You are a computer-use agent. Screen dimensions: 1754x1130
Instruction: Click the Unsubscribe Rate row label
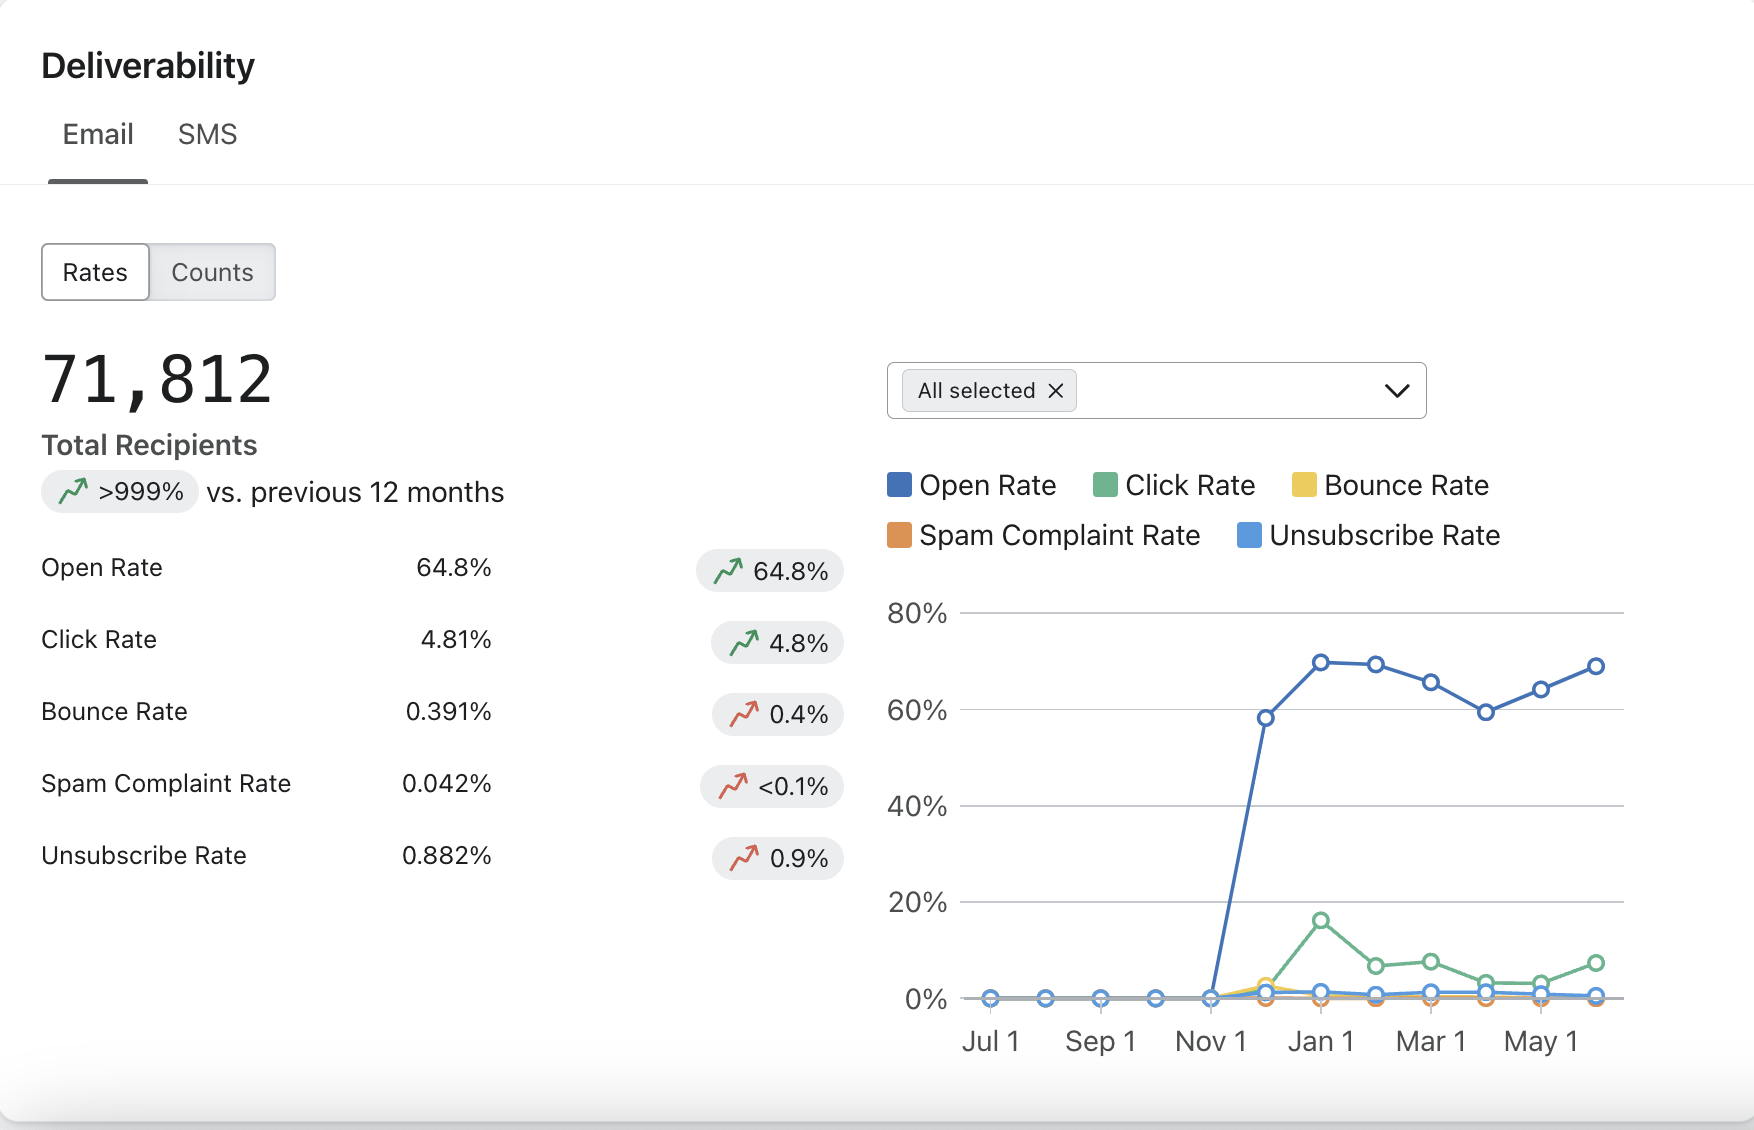pos(144,855)
